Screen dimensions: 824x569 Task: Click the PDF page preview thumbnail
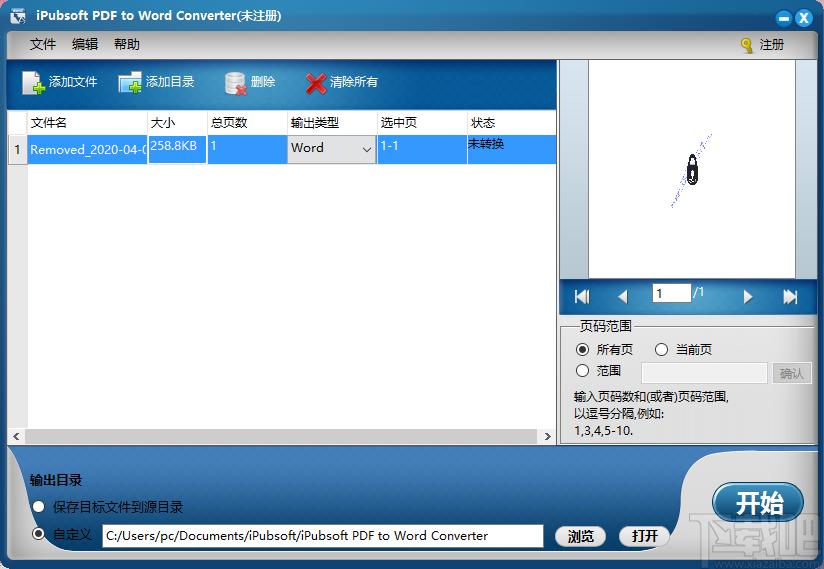pyautogui.click(x=692, y=169)
